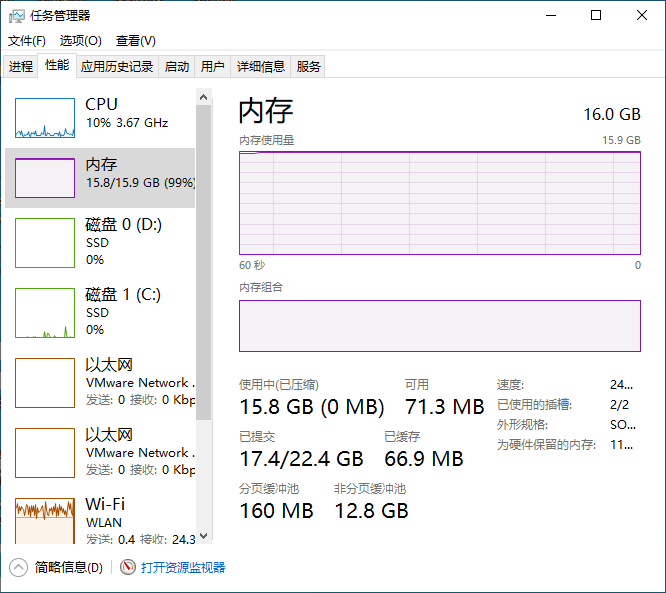Open the 选项(O) menu
The width and height of the screenshot is (666, 593).
click(x=80, y=41)
